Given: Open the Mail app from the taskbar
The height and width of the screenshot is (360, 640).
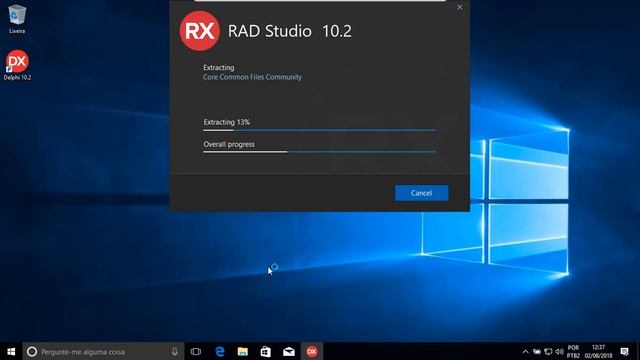Looking at the screenshot, I should tap(289, 351).
